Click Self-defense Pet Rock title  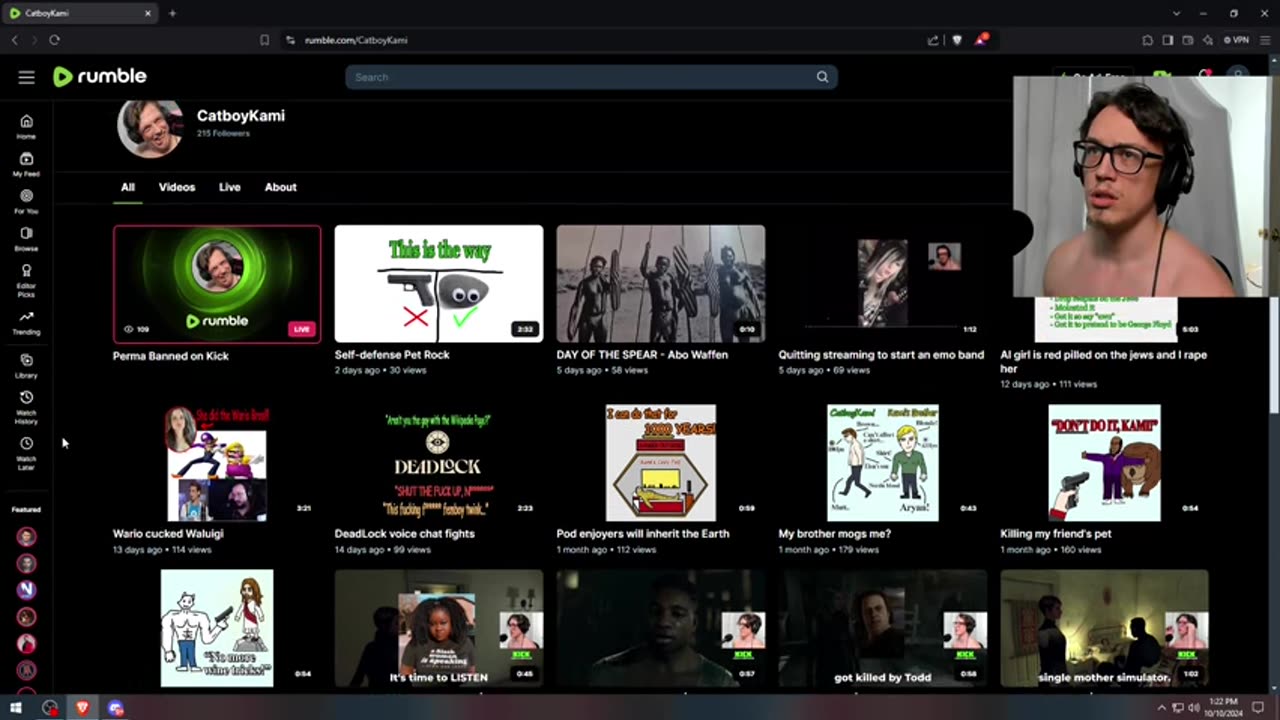[x=392, y=355]
